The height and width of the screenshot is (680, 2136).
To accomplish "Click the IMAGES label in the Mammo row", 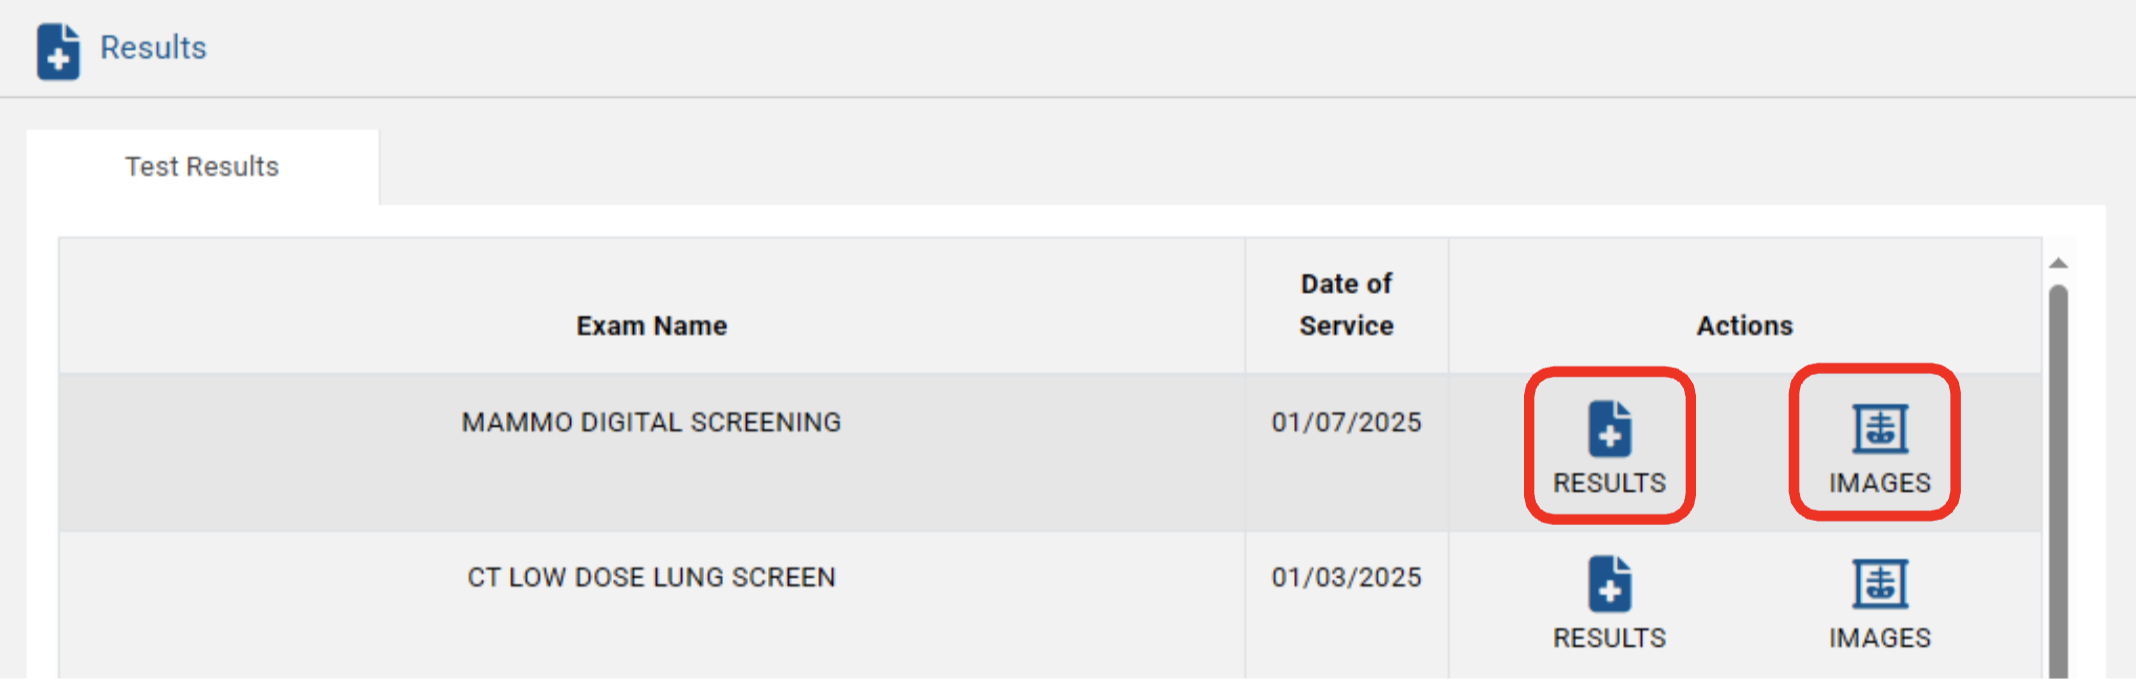I will (1880, 483).
